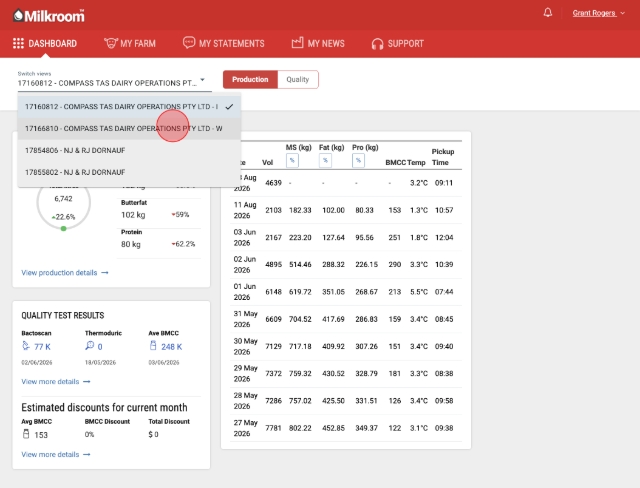Open the My News section

tap(318, 43)
